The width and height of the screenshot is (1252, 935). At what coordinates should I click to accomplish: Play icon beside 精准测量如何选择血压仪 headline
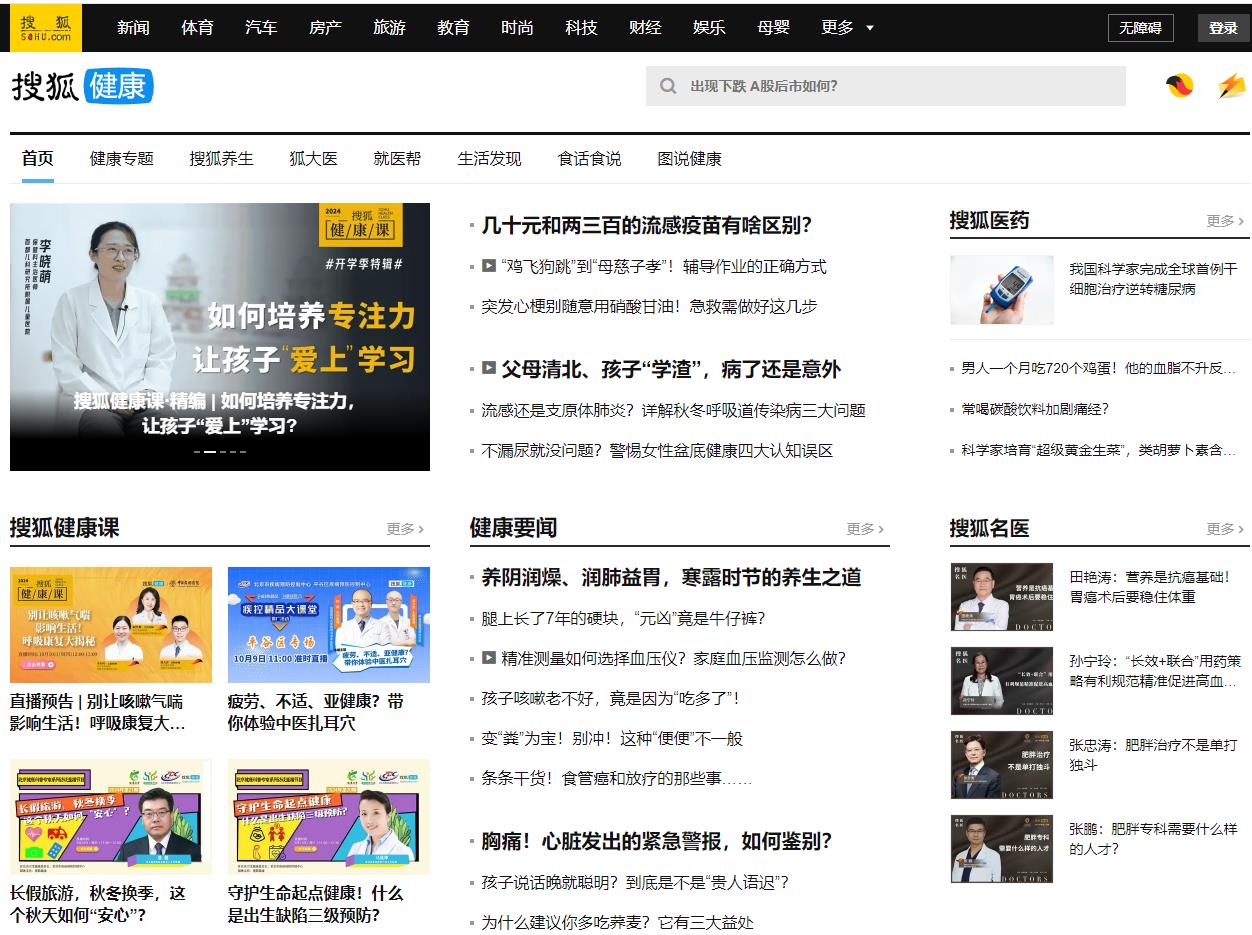[x=489, y=658]
